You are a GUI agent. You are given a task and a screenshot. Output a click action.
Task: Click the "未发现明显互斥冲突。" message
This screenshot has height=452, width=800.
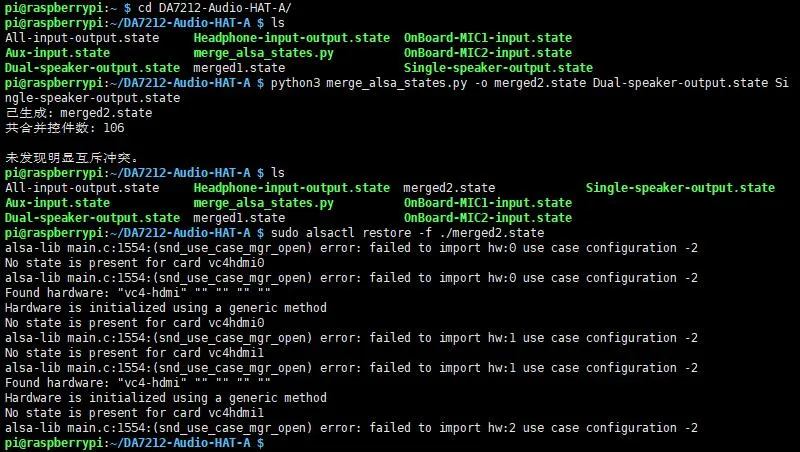(72, 158)
